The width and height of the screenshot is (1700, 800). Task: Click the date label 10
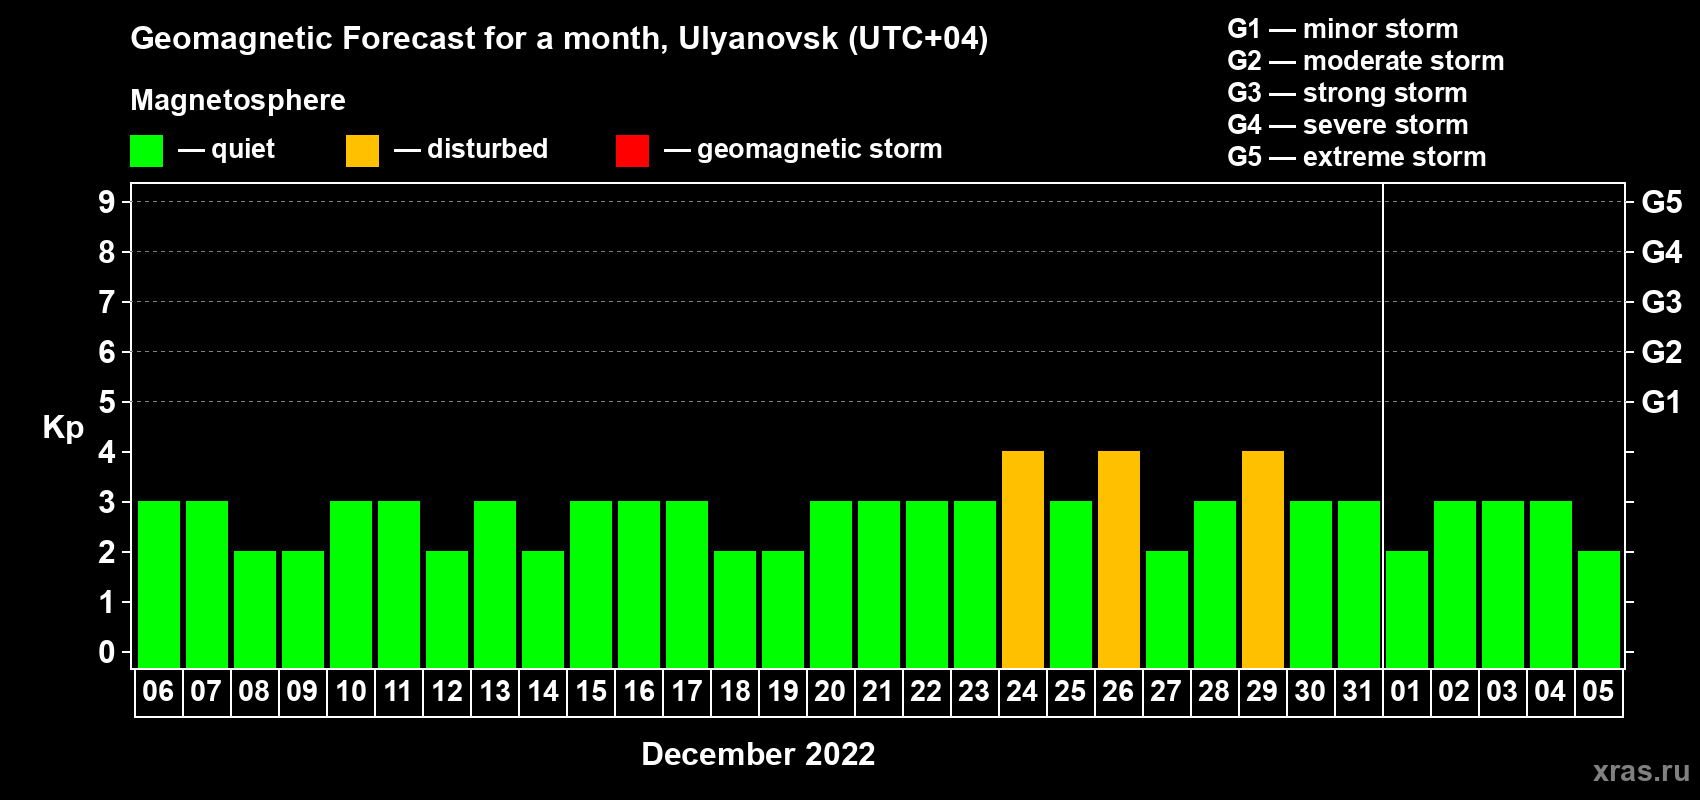tap(351, 691)
